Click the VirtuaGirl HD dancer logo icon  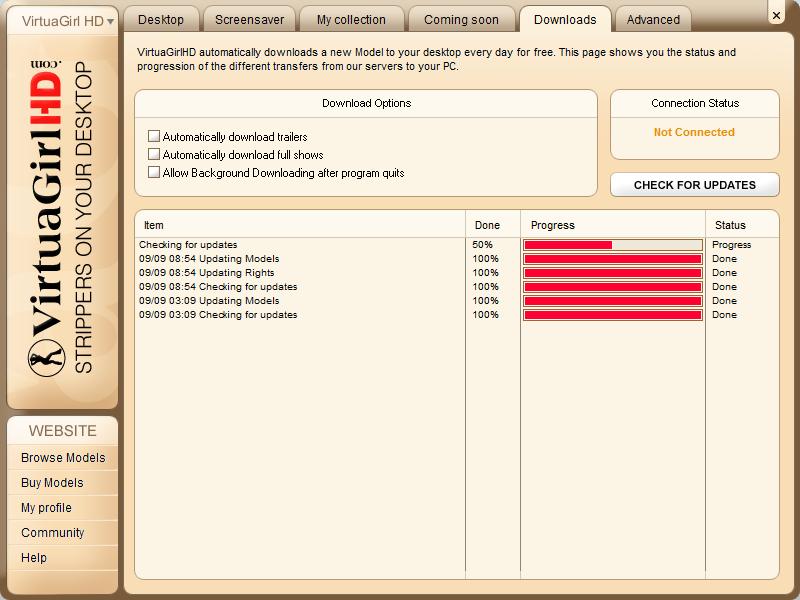coord(46,358)
